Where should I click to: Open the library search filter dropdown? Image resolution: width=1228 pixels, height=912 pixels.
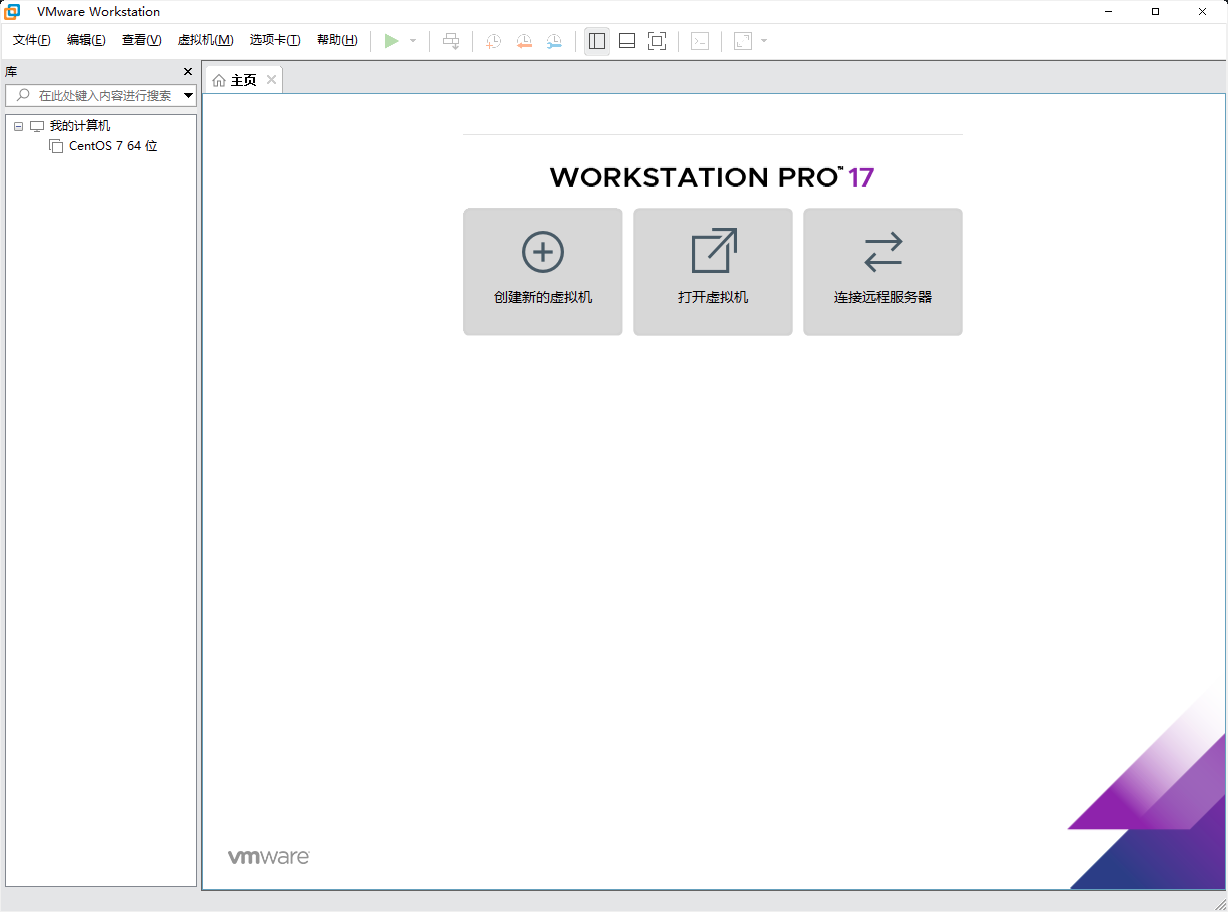point(187,95)
